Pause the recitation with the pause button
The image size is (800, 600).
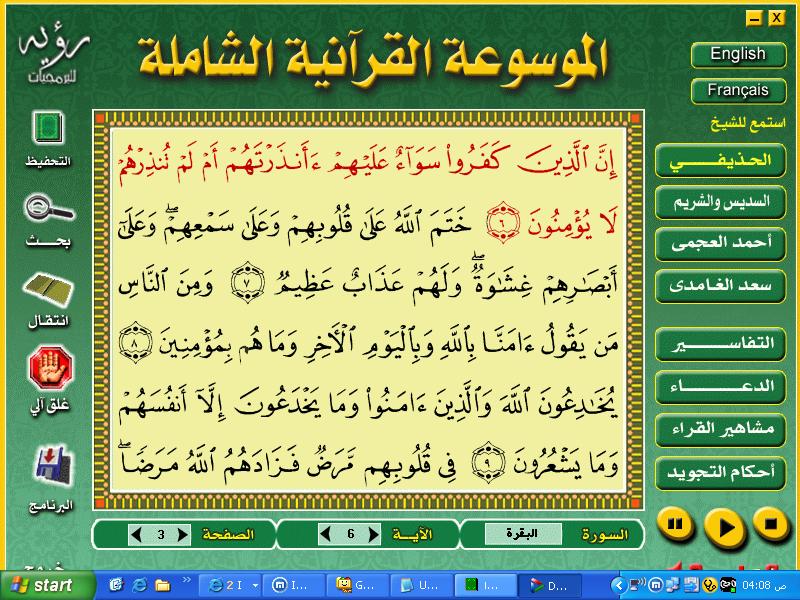coord(675,525)
